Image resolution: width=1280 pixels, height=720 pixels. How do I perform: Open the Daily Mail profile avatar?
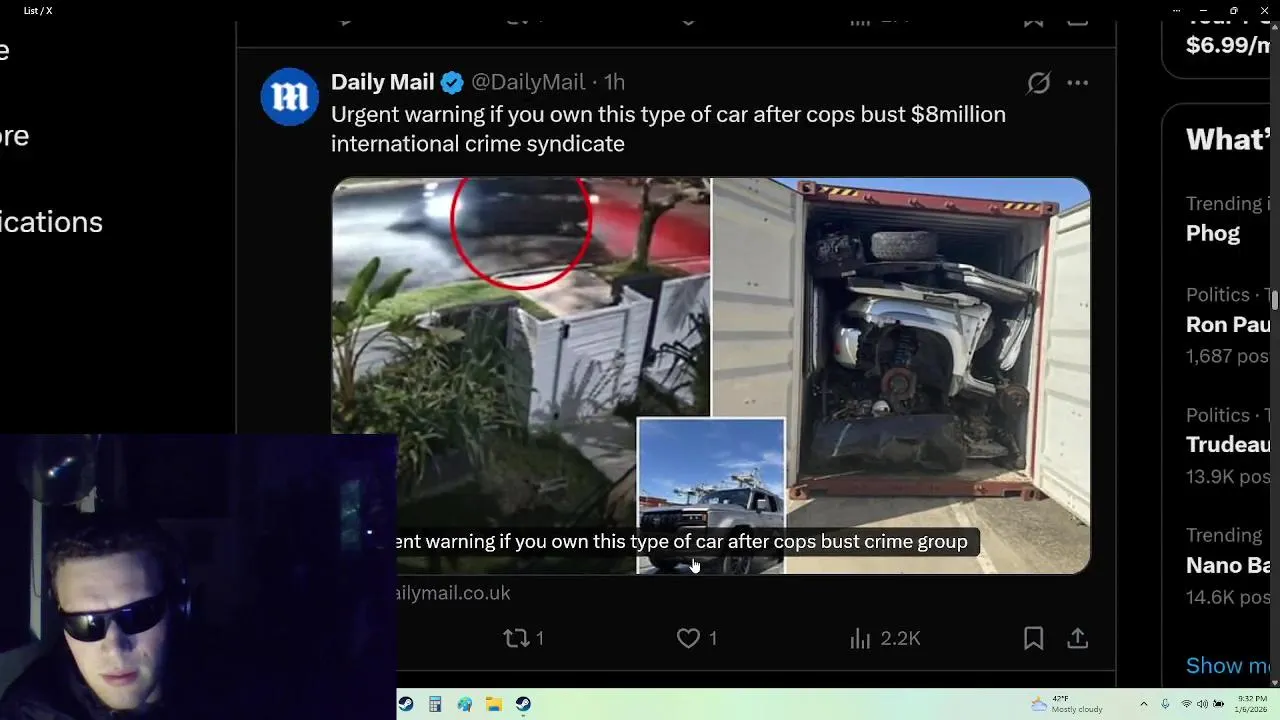coord(289,96)
